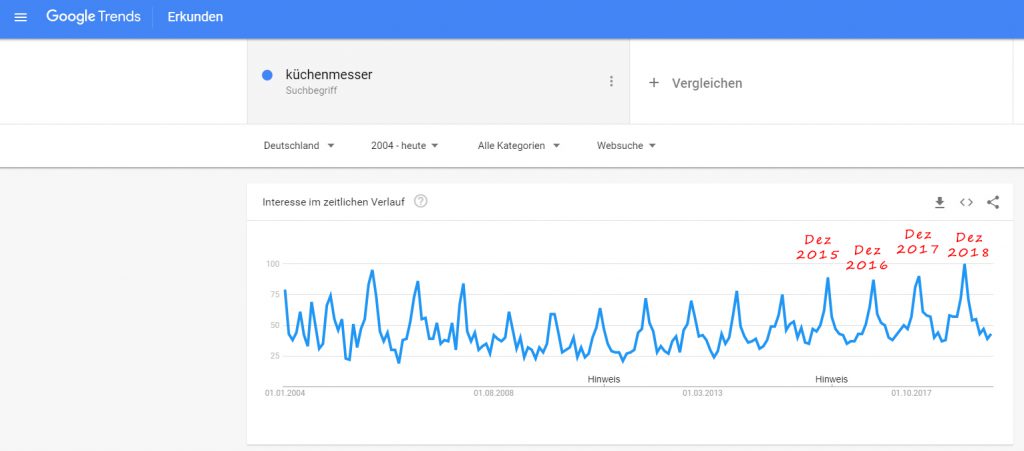1024x451 pixels.
Task: Open the embed code icon
Action: click(966, 202)
